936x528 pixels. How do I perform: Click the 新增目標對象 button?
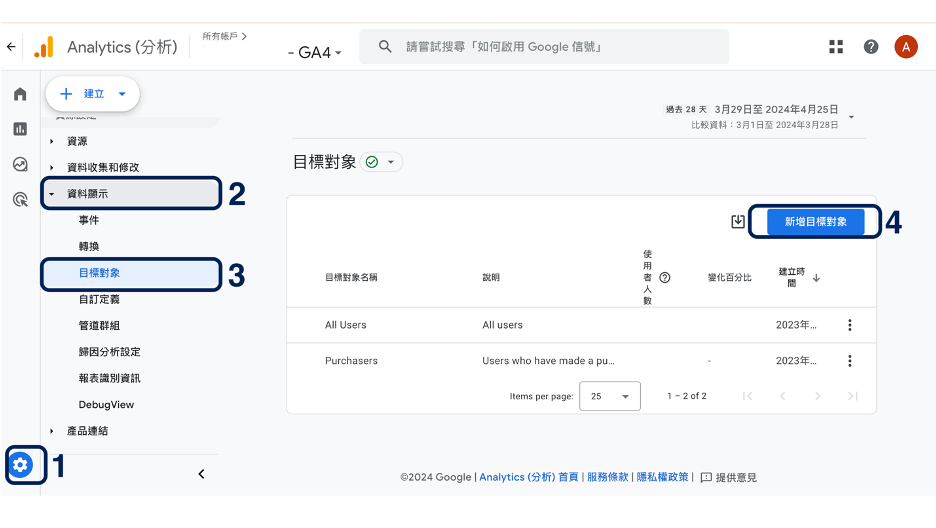(815, 222)
